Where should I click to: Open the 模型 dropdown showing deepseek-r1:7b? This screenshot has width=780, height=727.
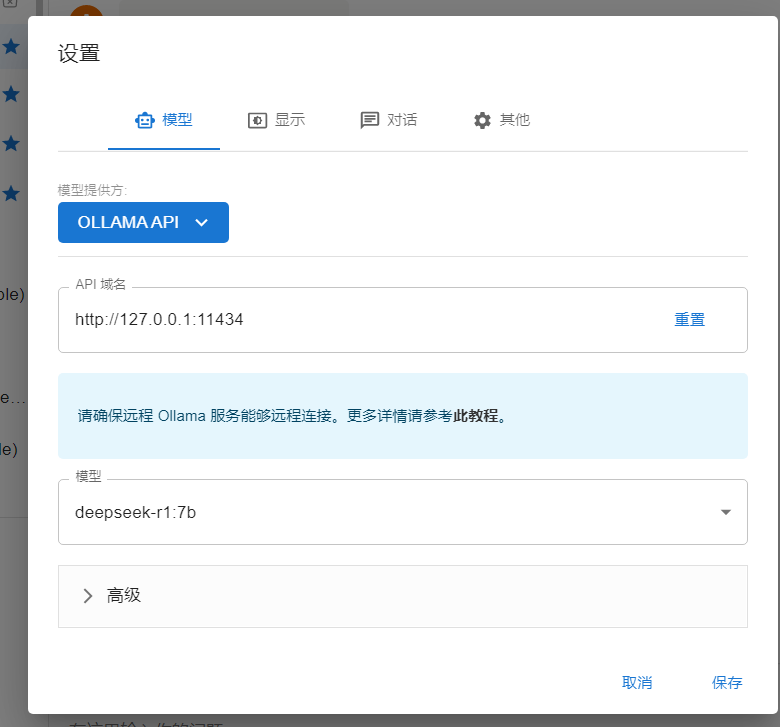(402, 512)
